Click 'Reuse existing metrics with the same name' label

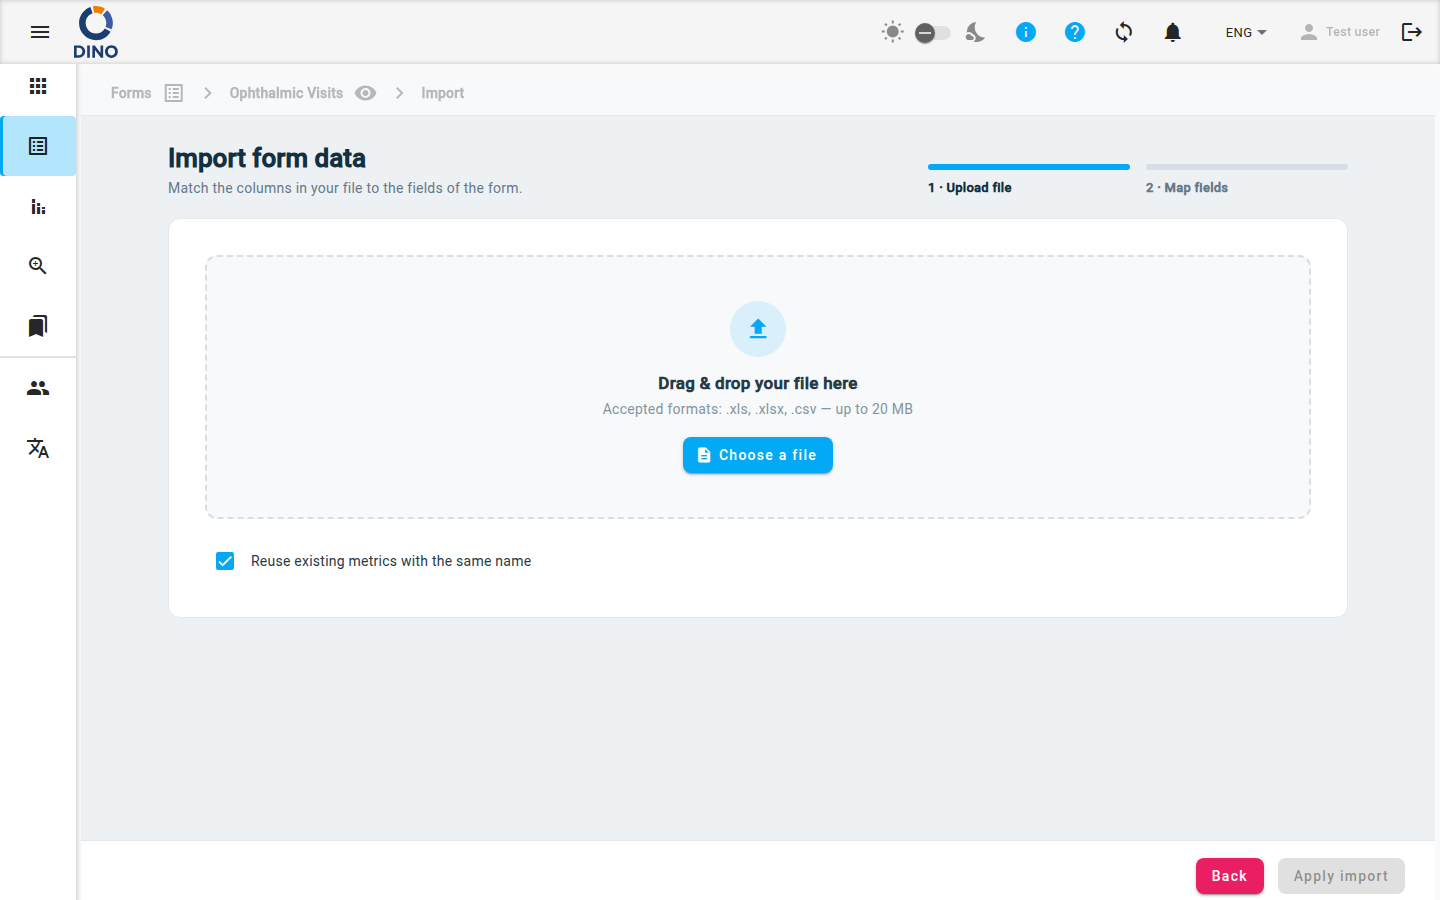[x=391, y=561]
